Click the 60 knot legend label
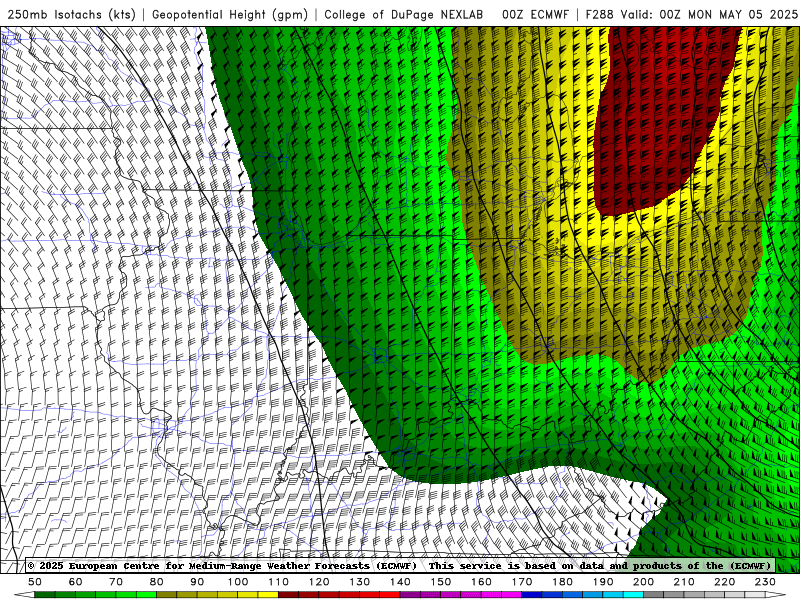 coord(76,582)
